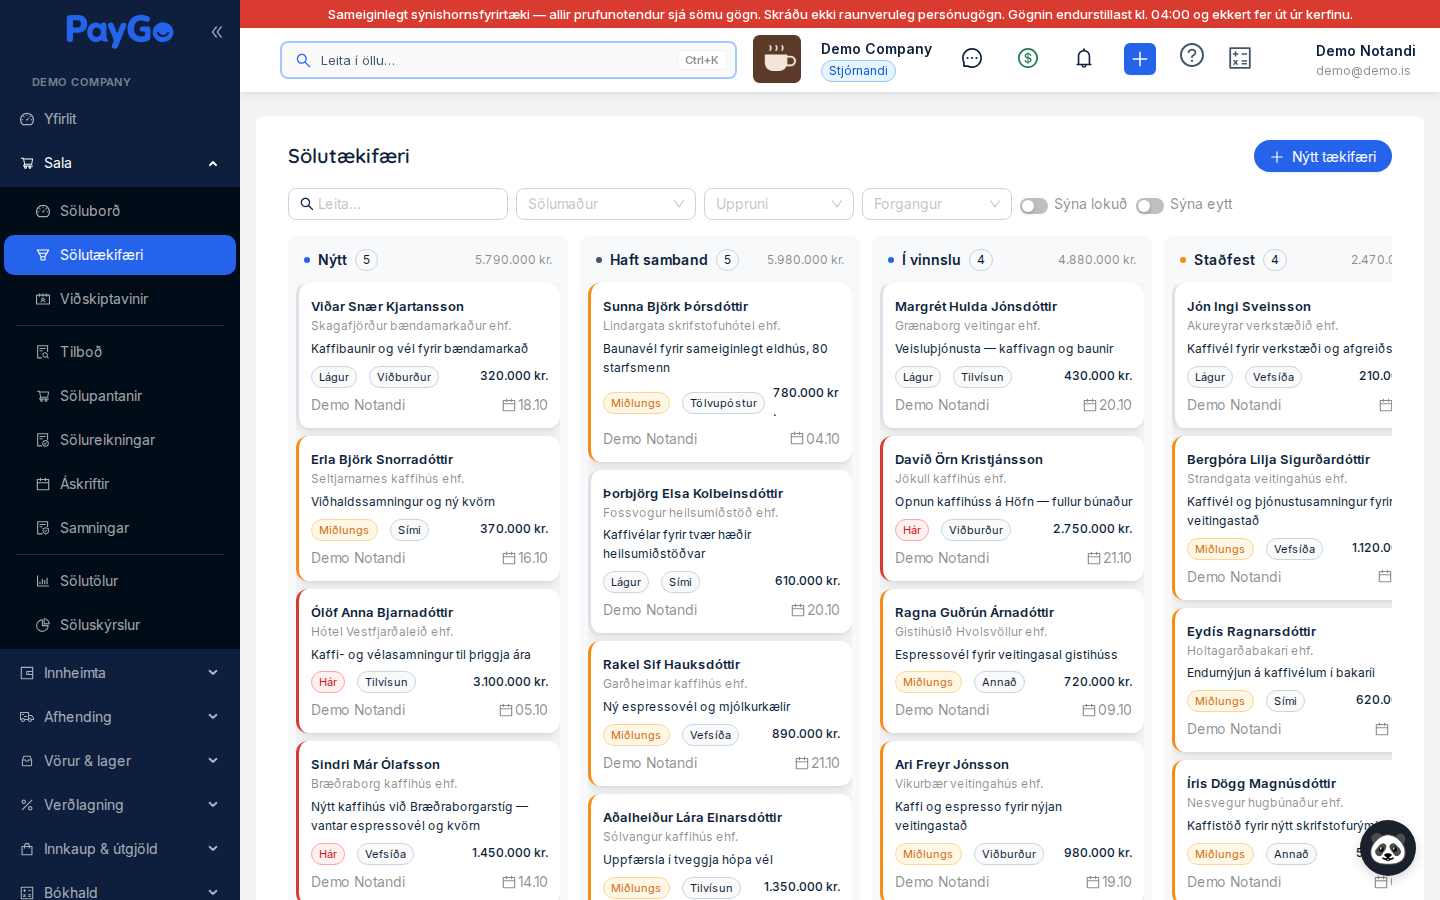Image resolution: width=1440 pixels, height=900 pixels.
Task: Open the help question mark icon
Action: [1192, 56]
